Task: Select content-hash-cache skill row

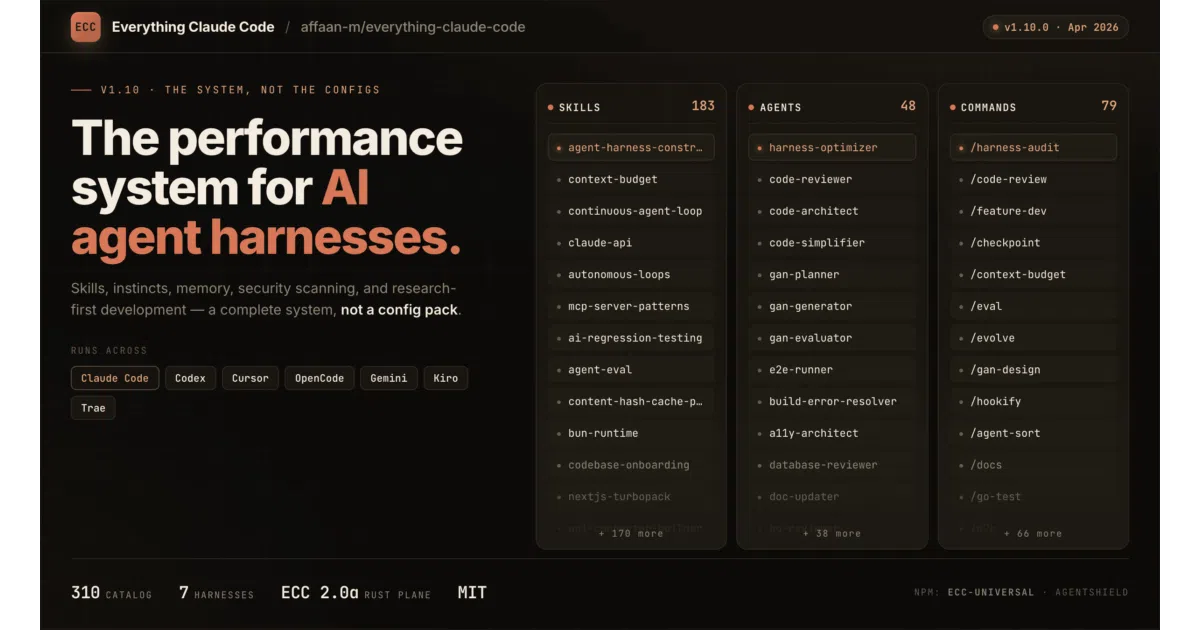Action: tap(631, 402)
